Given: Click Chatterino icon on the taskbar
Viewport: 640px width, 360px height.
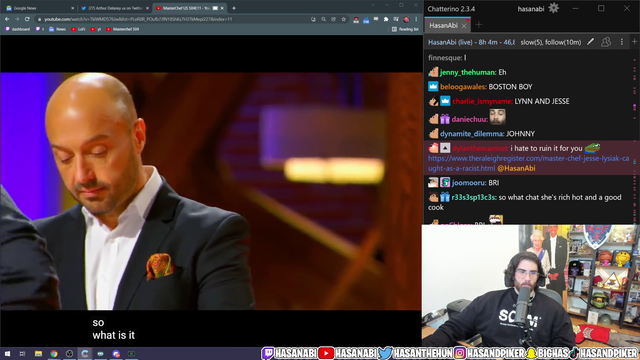Looking at the screenshot, I should click(85, 353).
